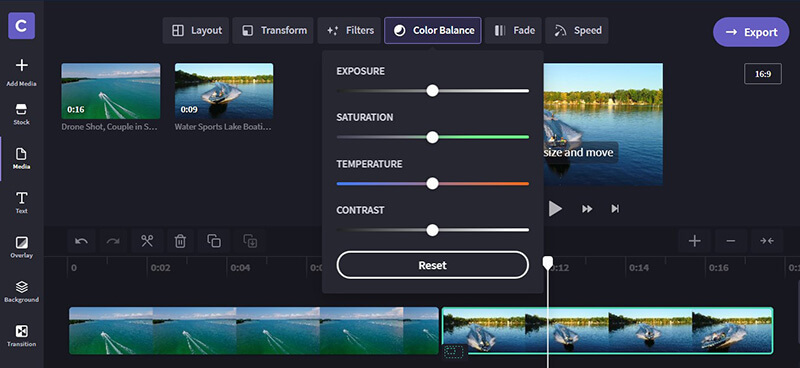Close the Color Balance tab panel
The width and height of the screenshot is (800, 368).
433,31
